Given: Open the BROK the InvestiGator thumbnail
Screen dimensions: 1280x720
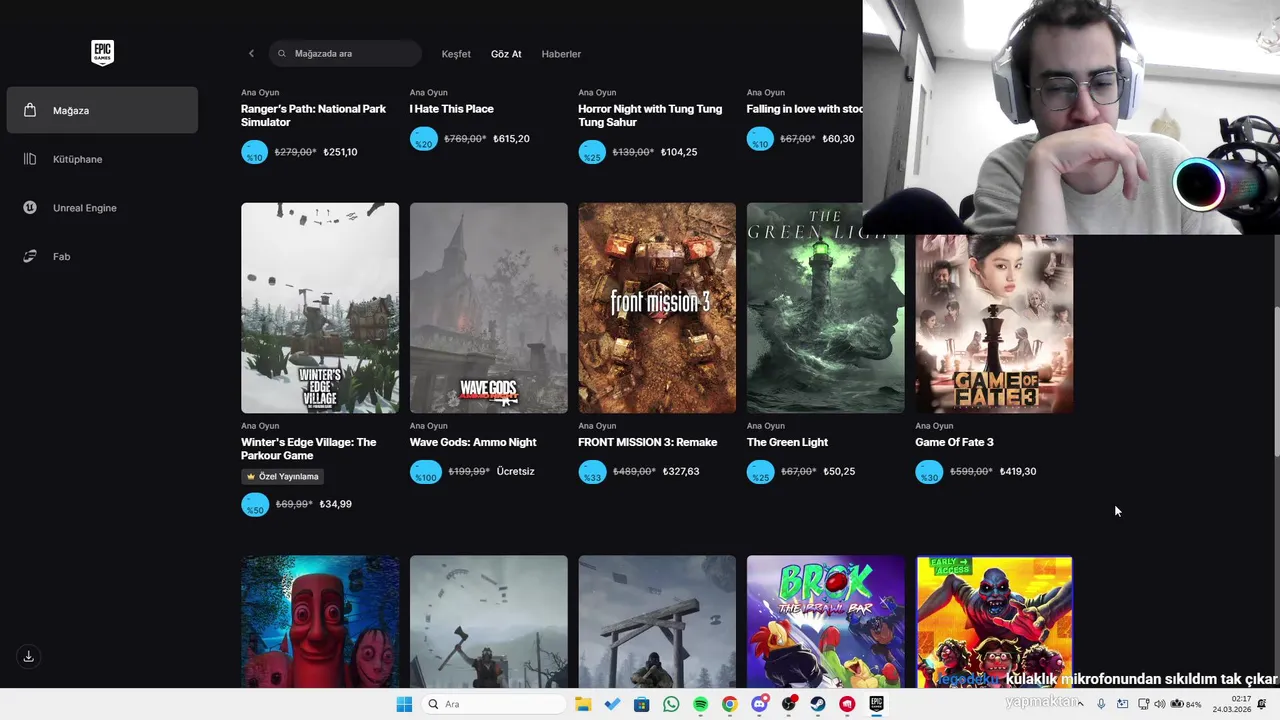Looking at the screenshot, I should (825, 621).
